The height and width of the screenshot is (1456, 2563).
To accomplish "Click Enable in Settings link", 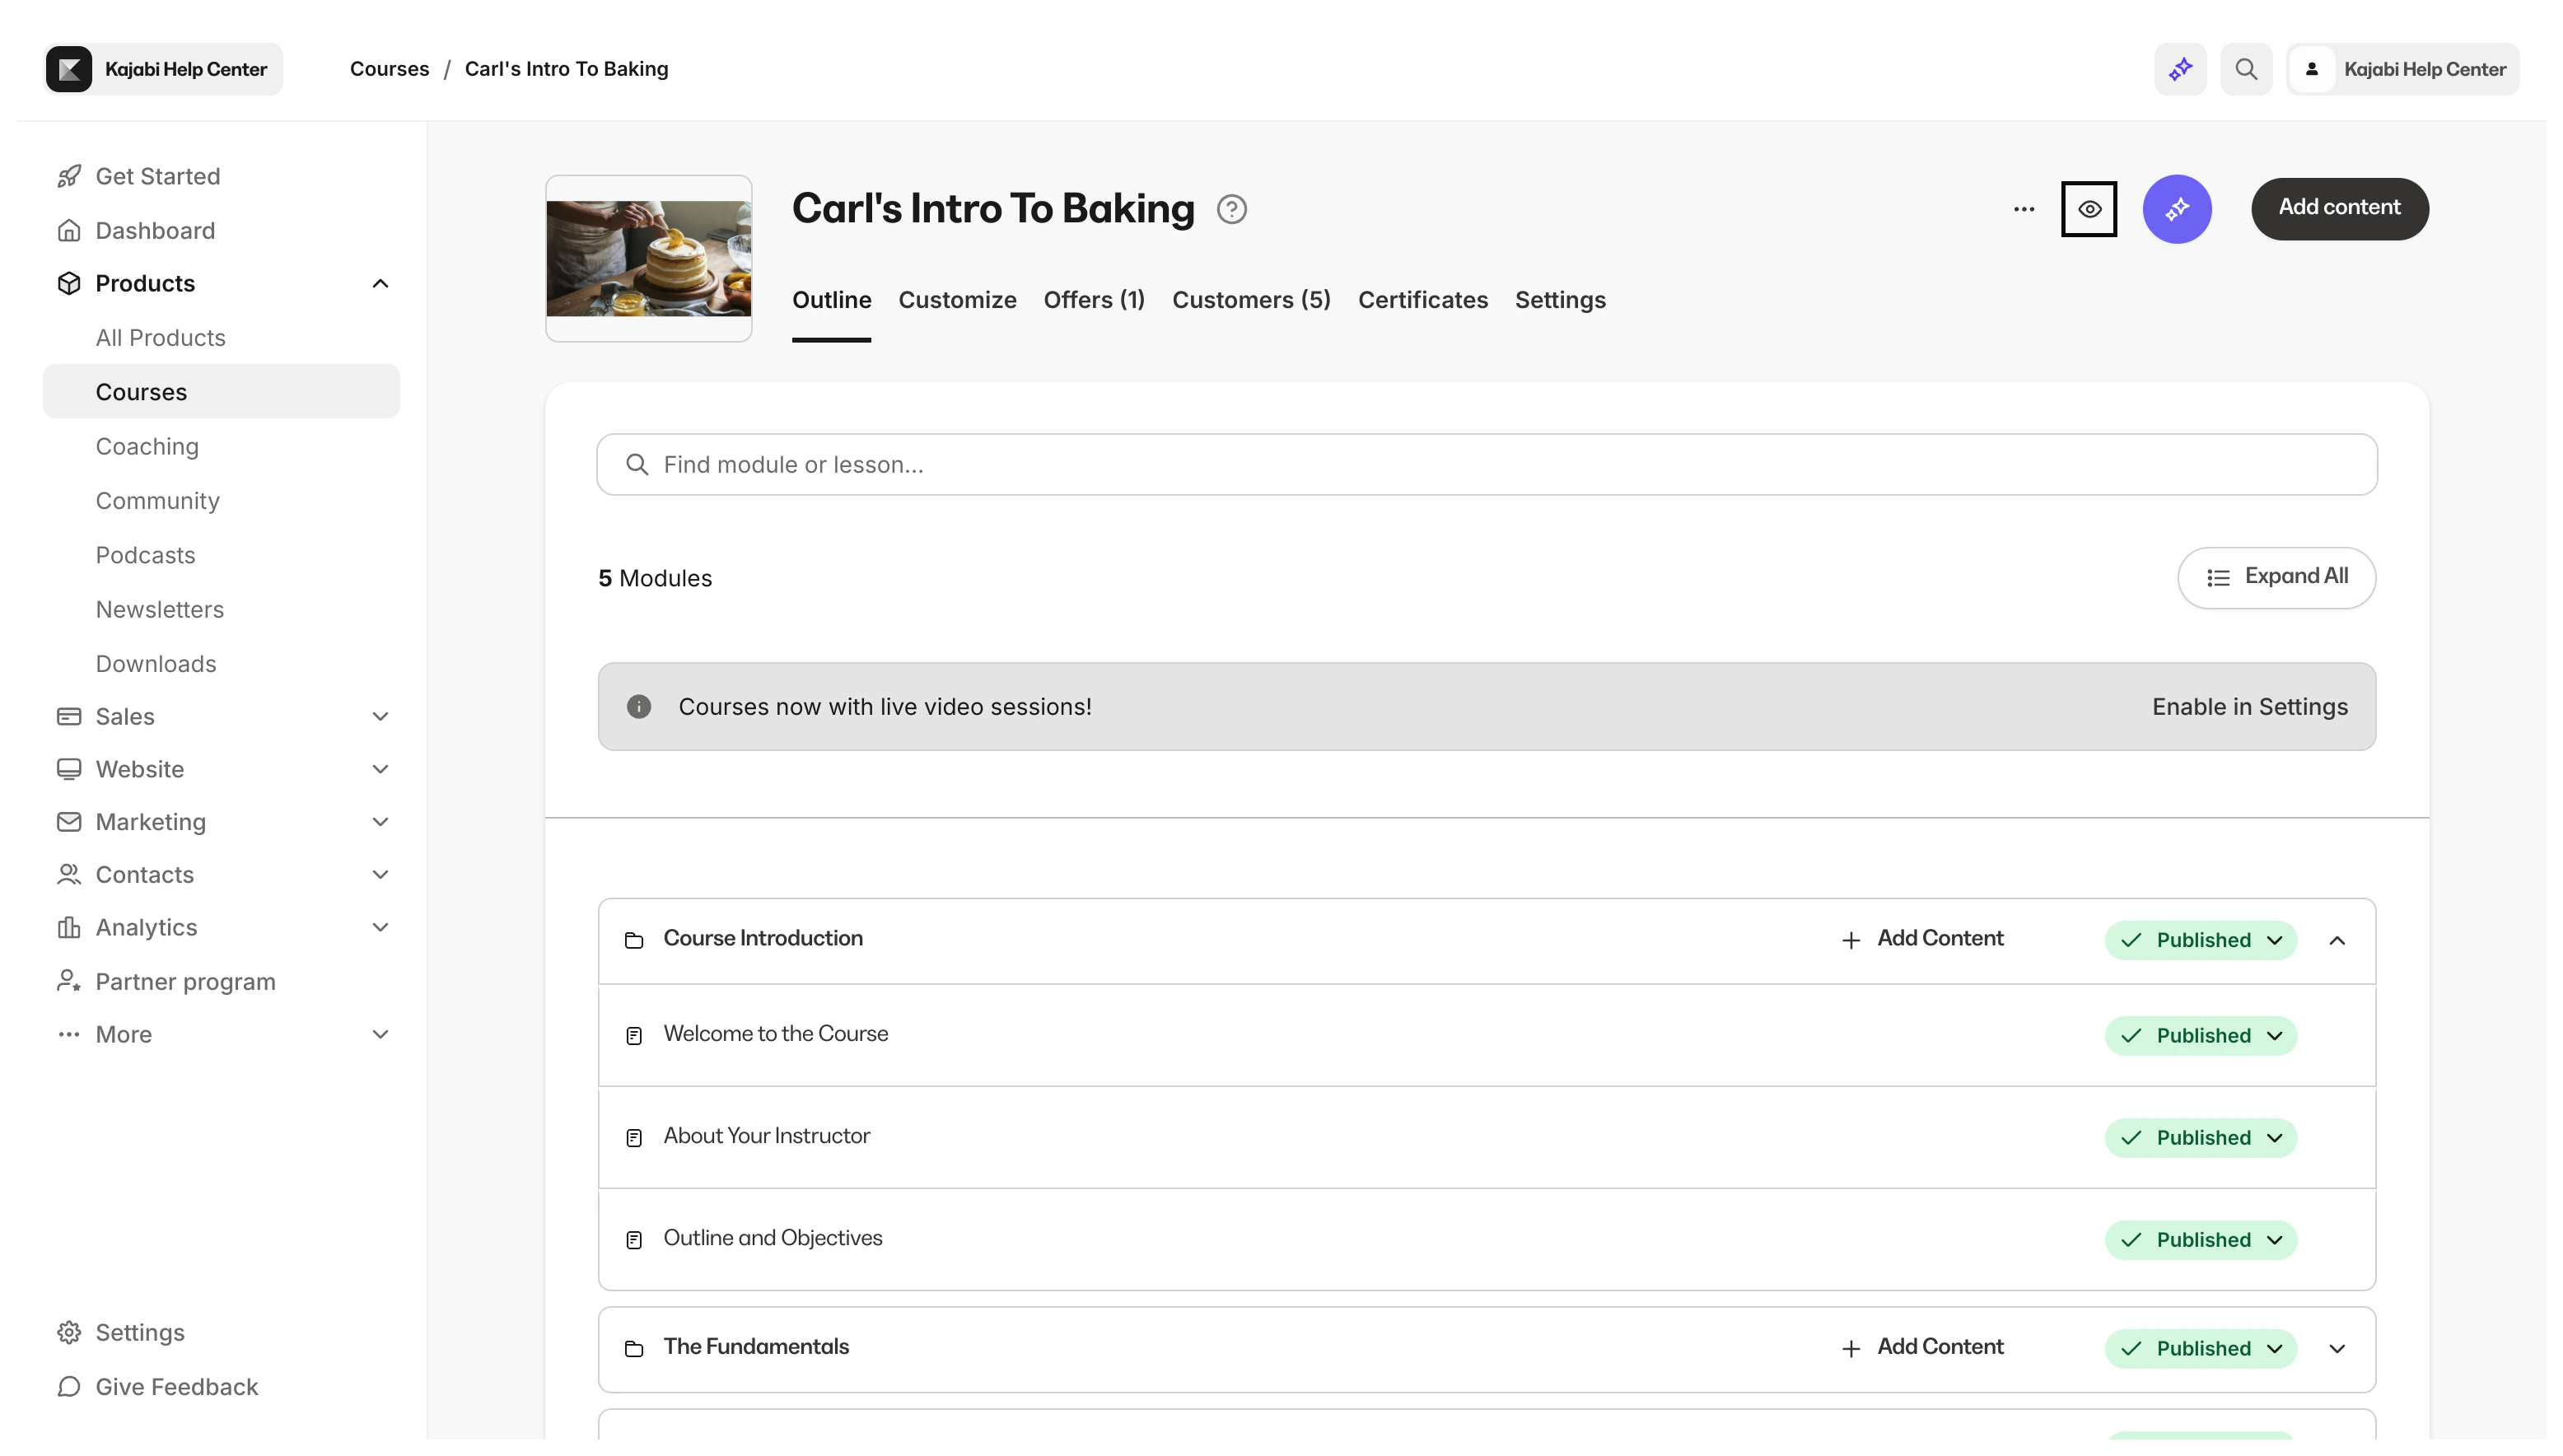I will pyautogui.click(x=2249, y=707).
